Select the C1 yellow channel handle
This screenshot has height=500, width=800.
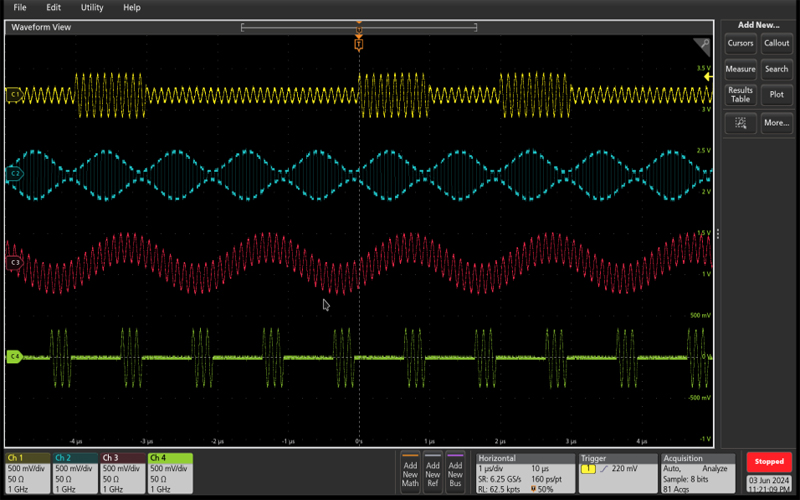pyautogui.click(x=14, y=95)
